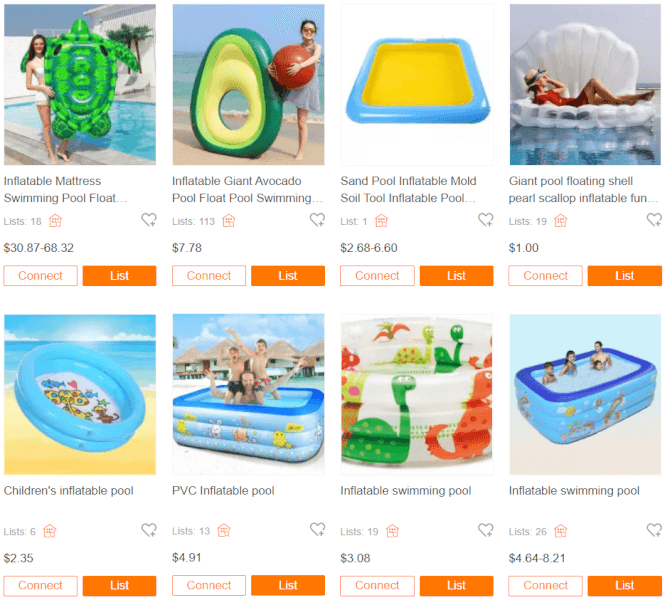Screen dimensions: 665x600
Task: Click List button for $7.78 avocado float
Action: pos(288,276)
